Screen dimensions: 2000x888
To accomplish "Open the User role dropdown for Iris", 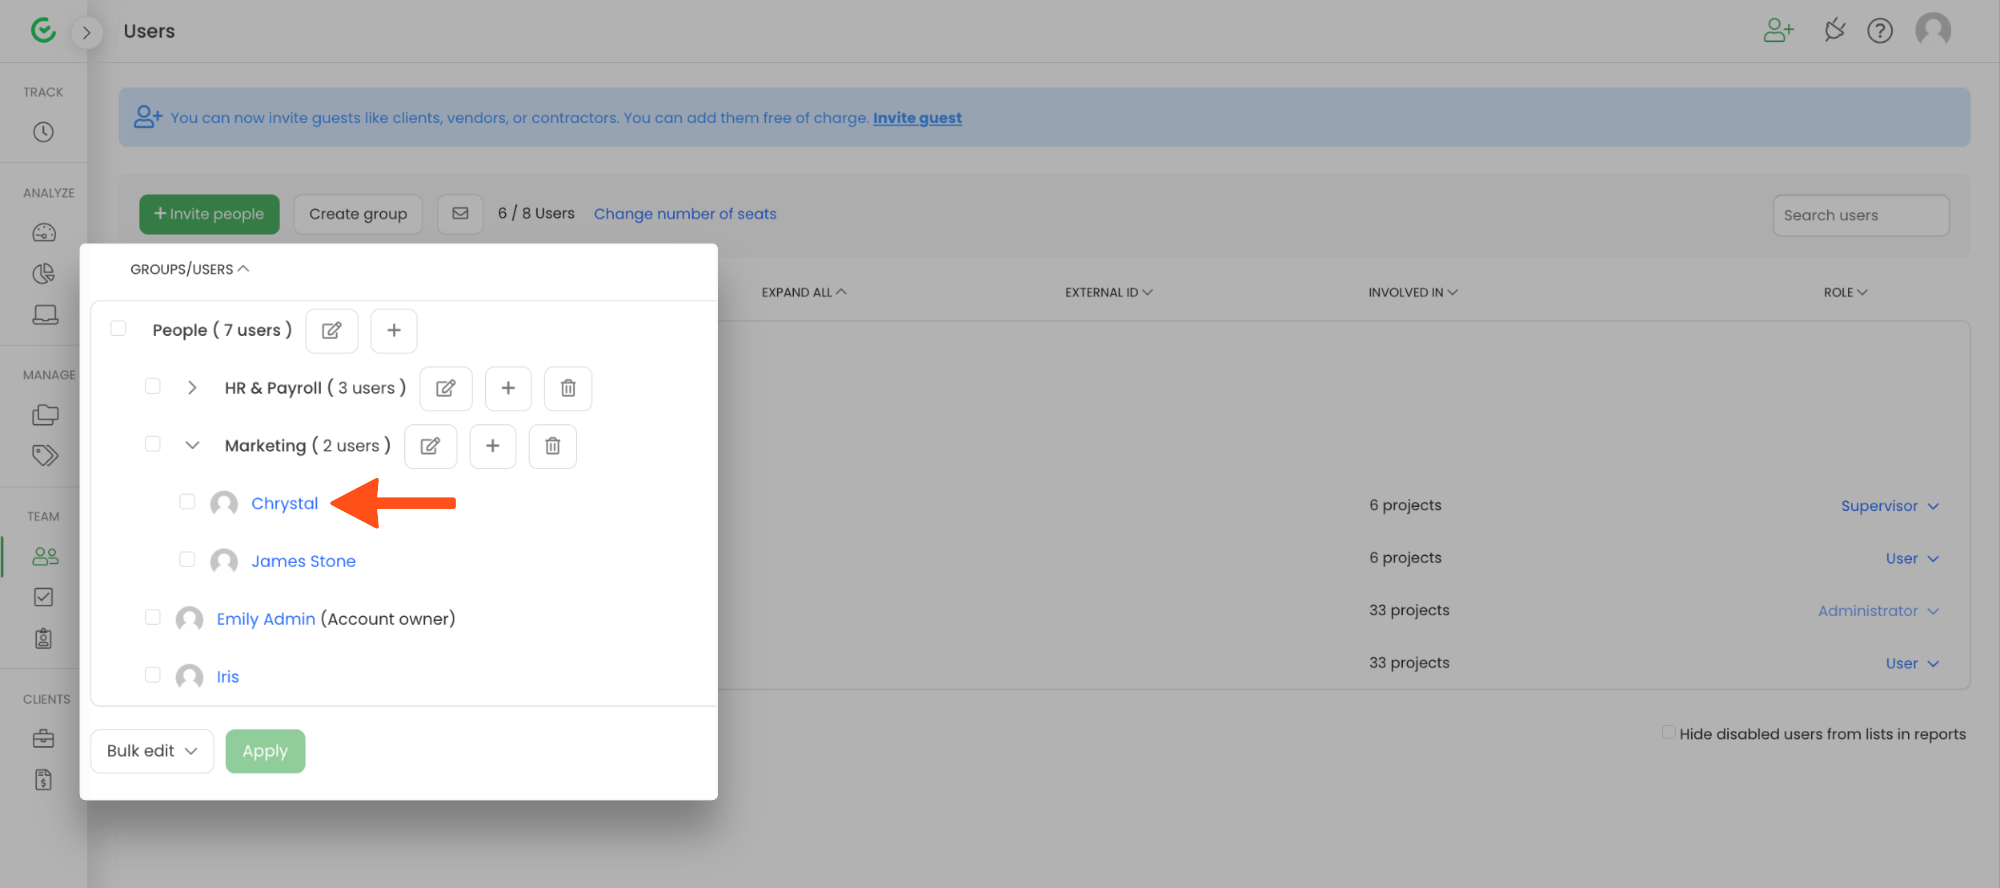I will [x=1912, y=663].
